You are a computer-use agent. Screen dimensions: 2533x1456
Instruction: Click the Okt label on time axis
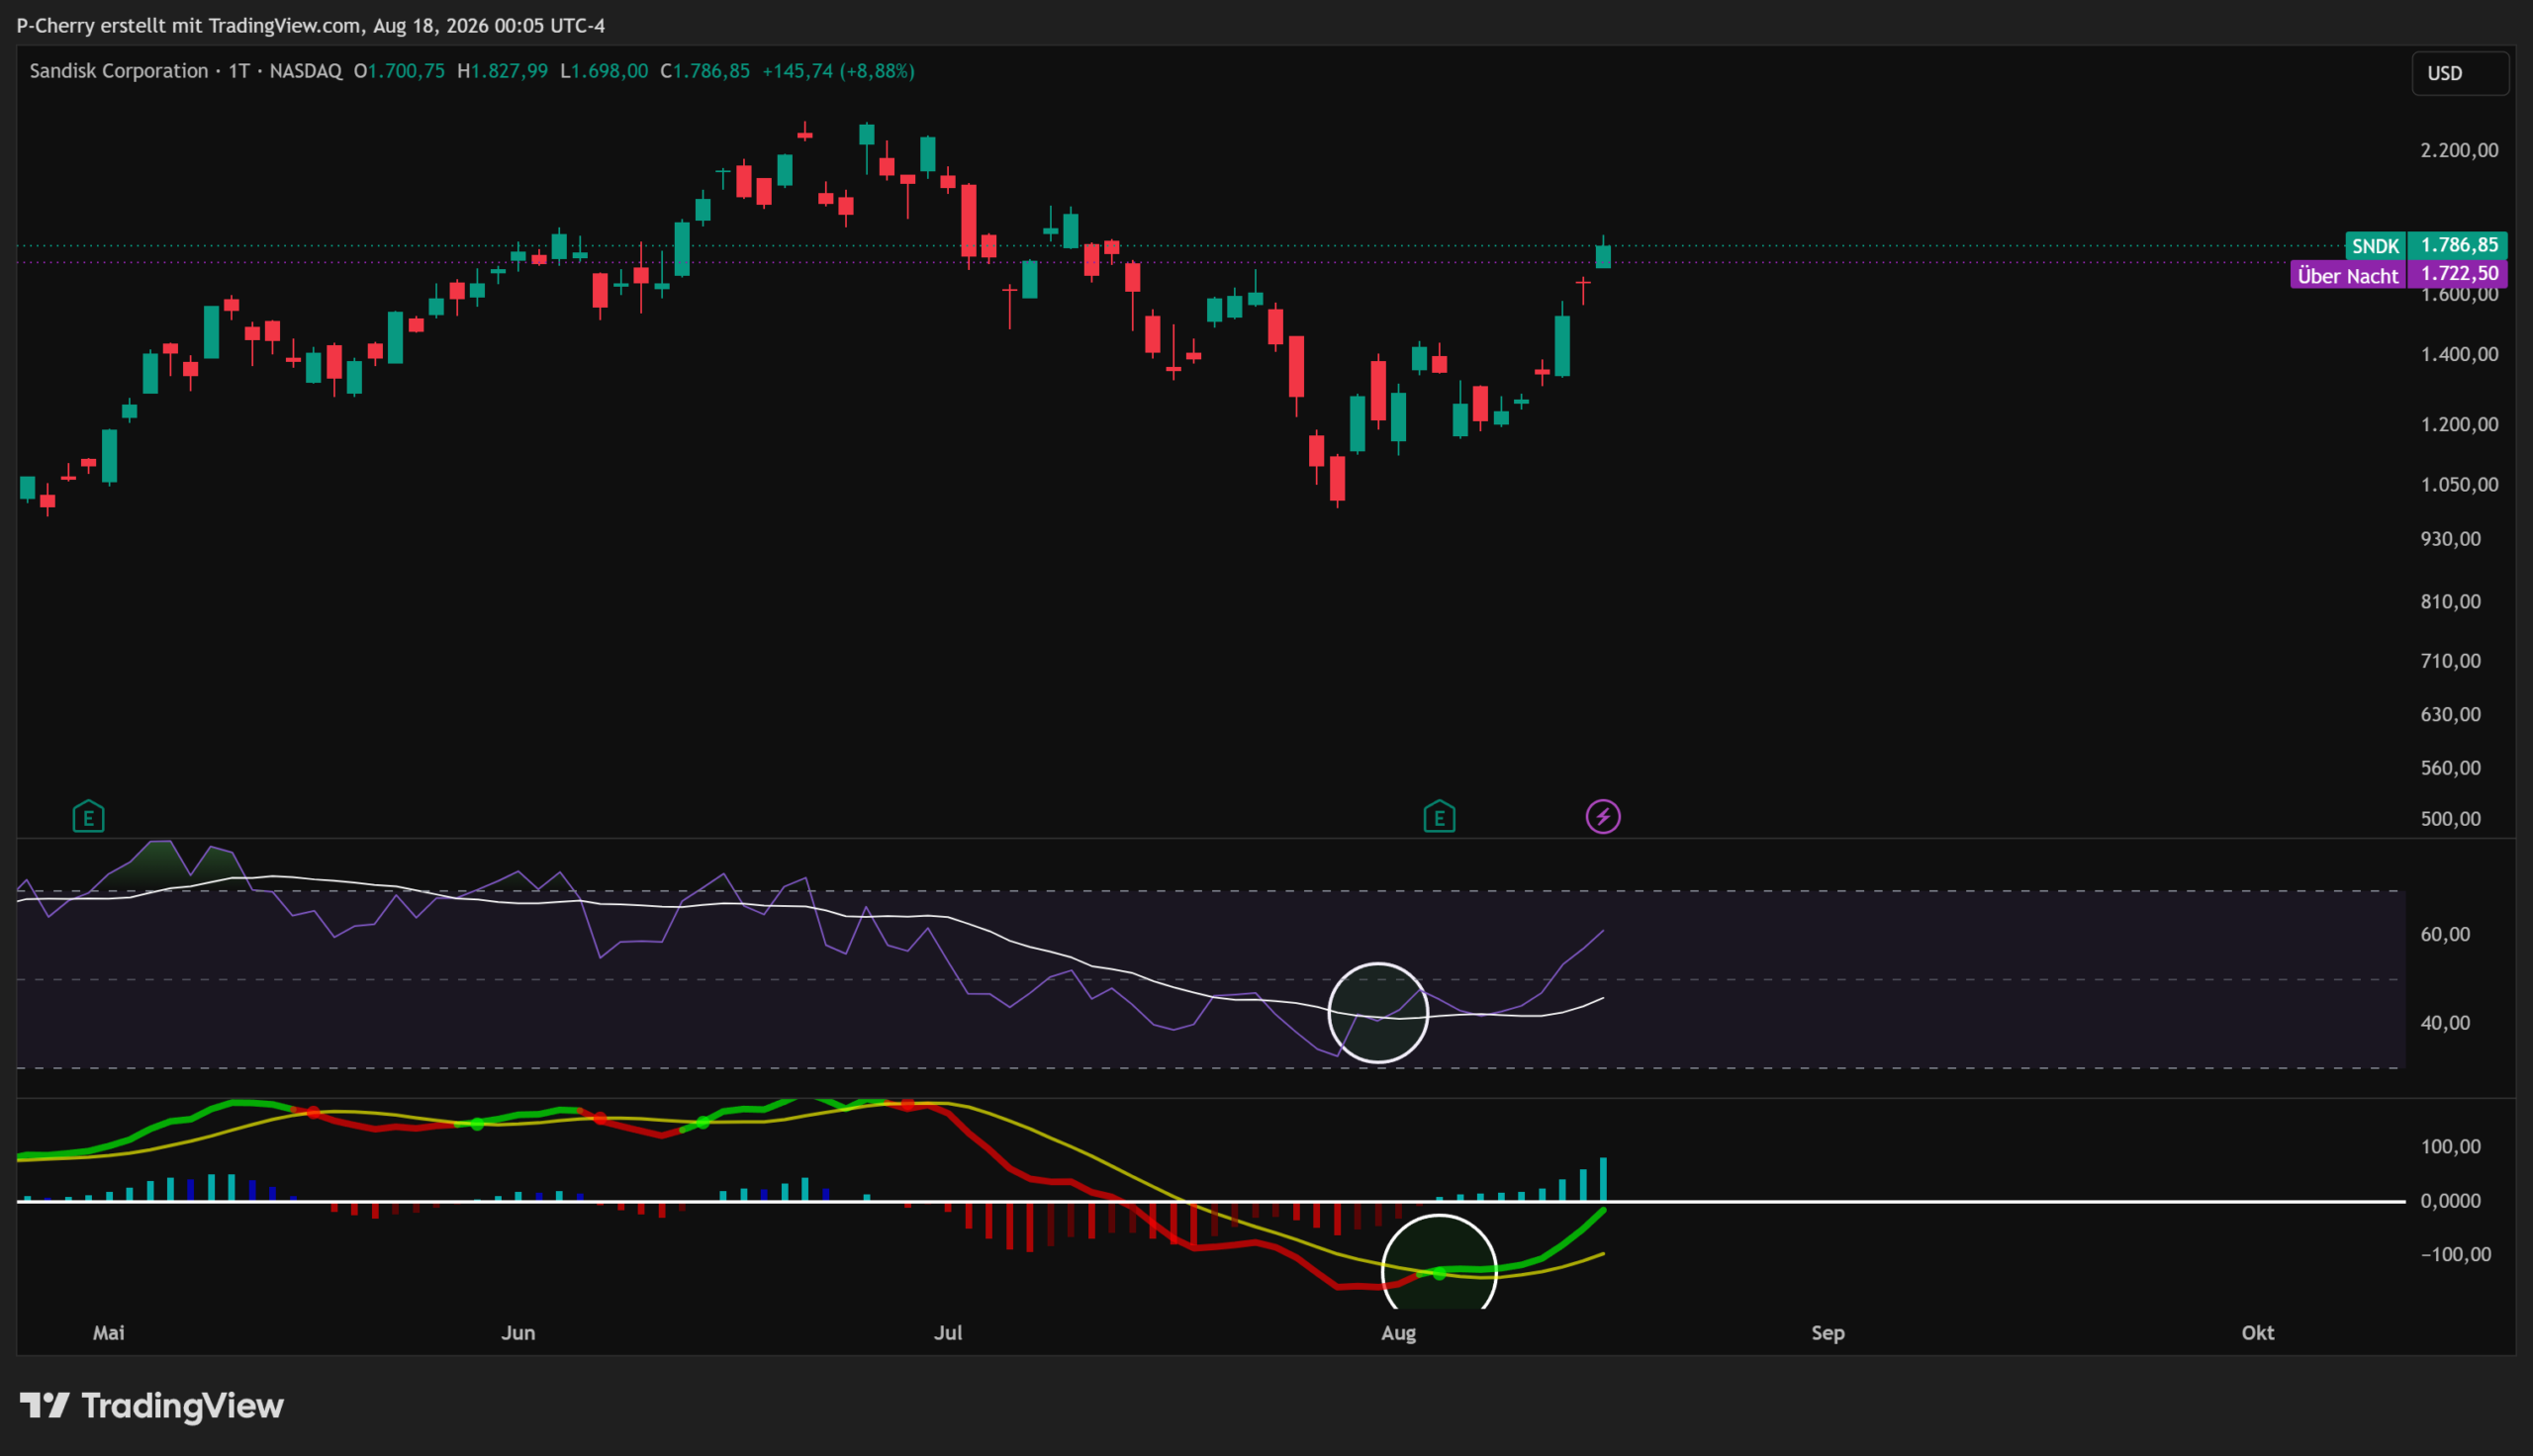(2258, 1333)
